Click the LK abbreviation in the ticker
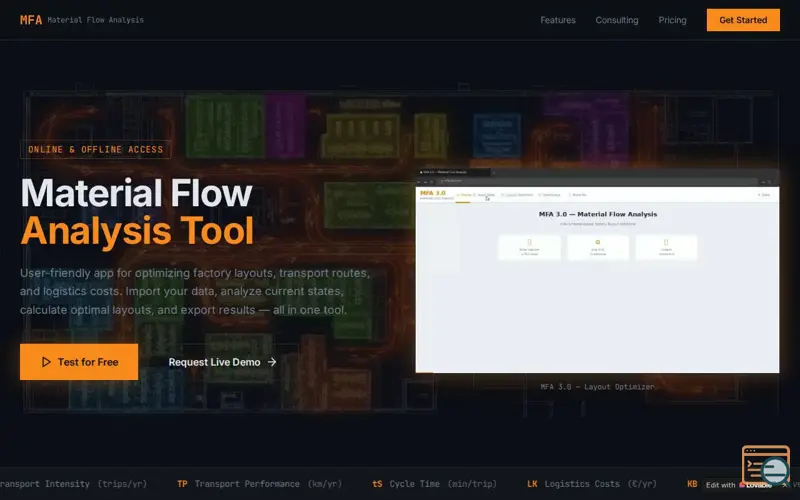Screen dimensions: 800x500 [x=532, y=484]
